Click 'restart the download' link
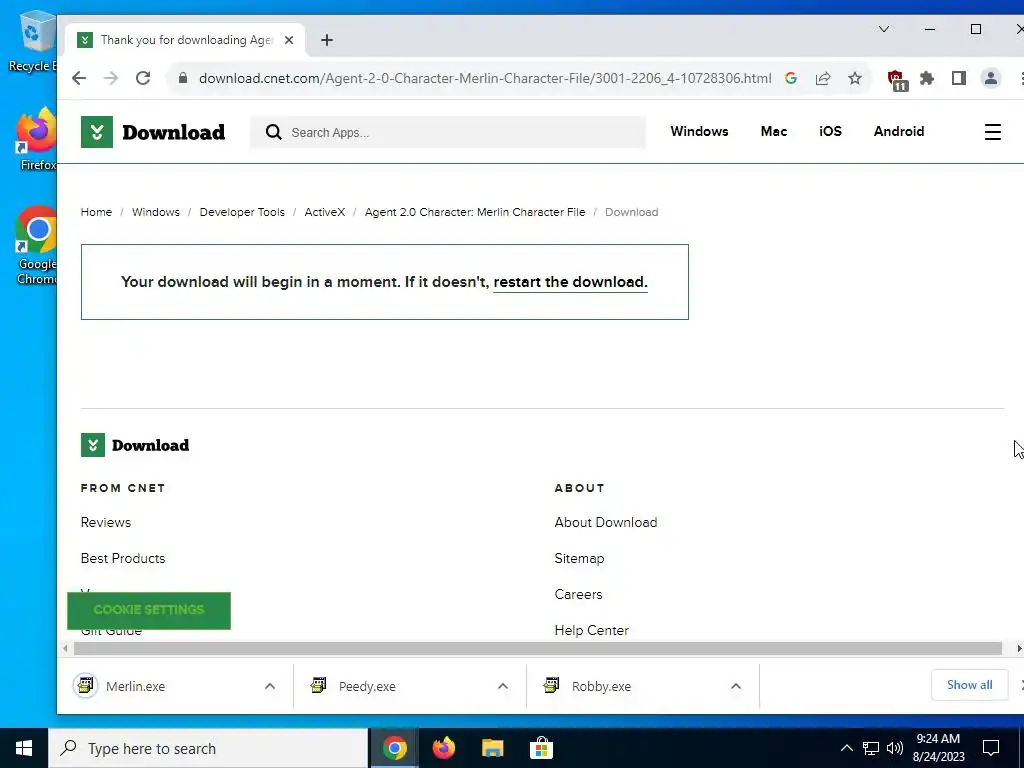Image resolution: width=1024 pixels, height=768 pixels. coord(570,282)
